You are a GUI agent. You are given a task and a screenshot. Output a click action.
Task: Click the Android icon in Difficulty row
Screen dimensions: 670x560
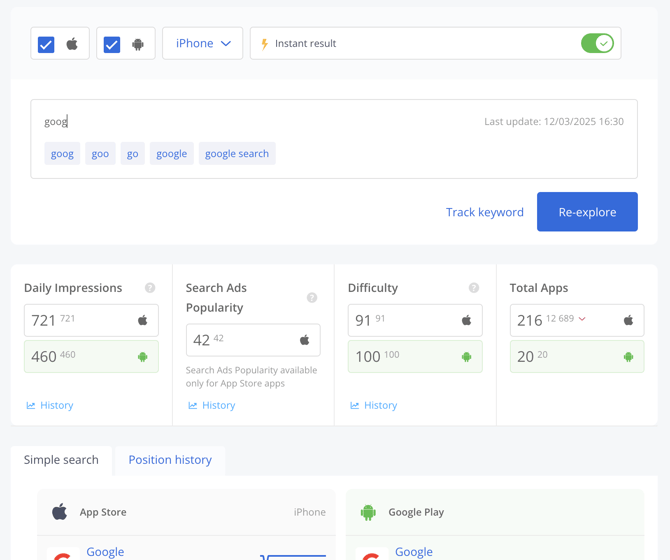pos(466,357)
